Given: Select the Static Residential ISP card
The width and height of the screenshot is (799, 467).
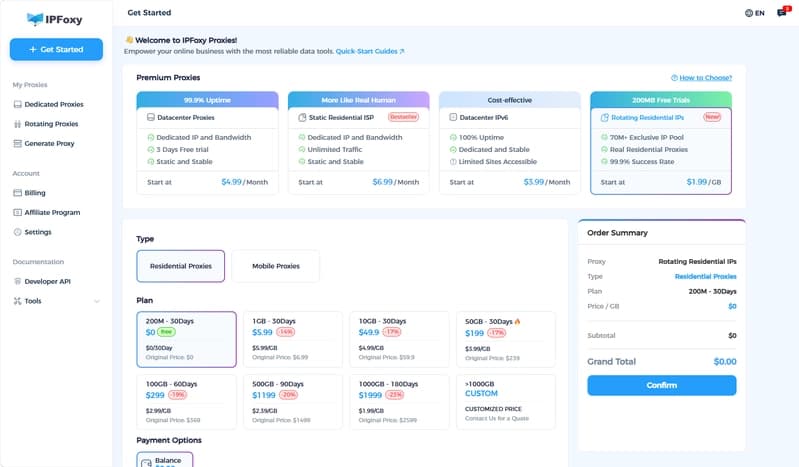Looking at the screenshot, I should [359, 143].
